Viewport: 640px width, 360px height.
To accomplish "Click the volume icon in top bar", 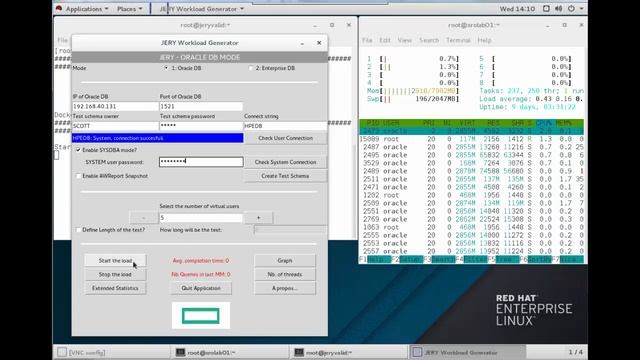I will [558, 9].
